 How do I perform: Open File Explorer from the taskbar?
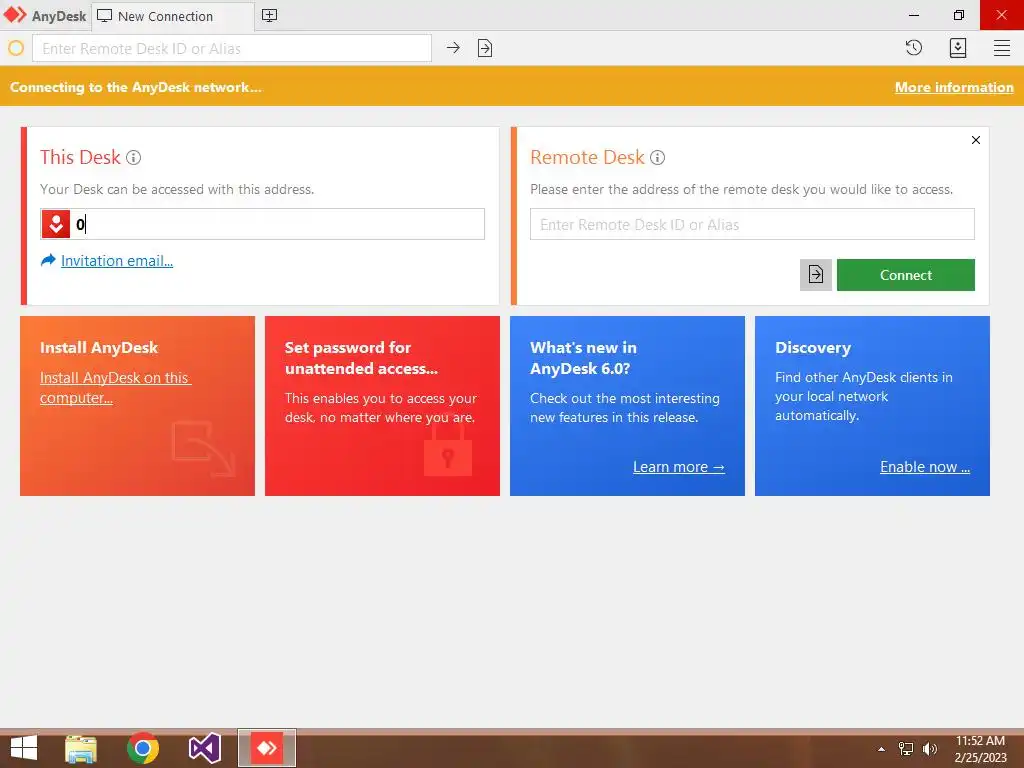pos(81,748)
